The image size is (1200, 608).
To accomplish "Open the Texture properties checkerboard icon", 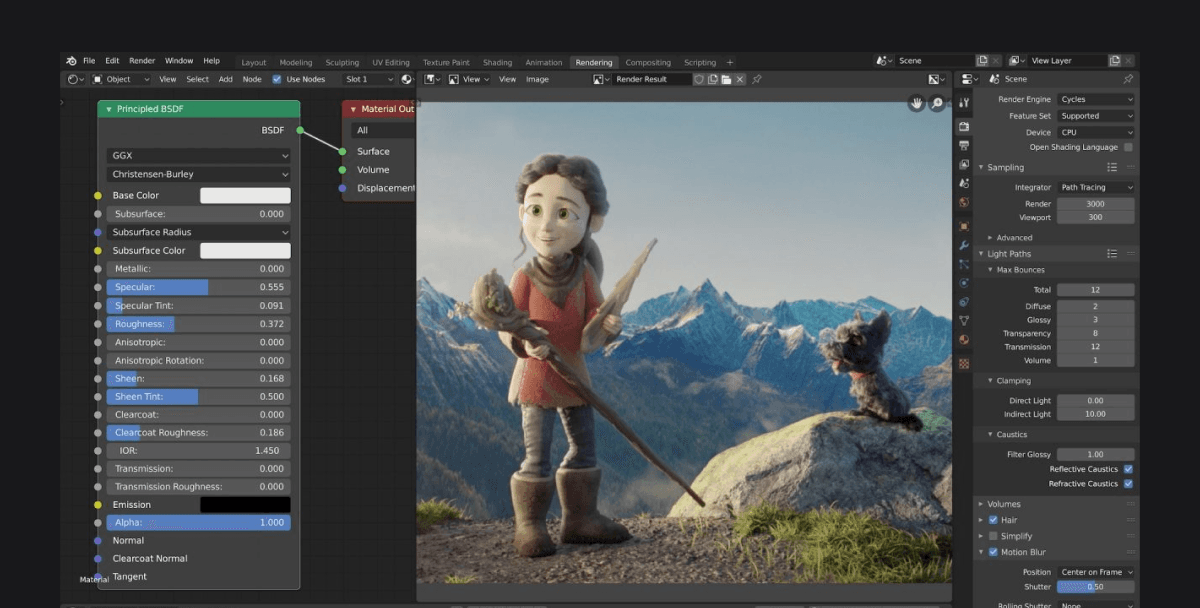I will [x=964, y=364].
